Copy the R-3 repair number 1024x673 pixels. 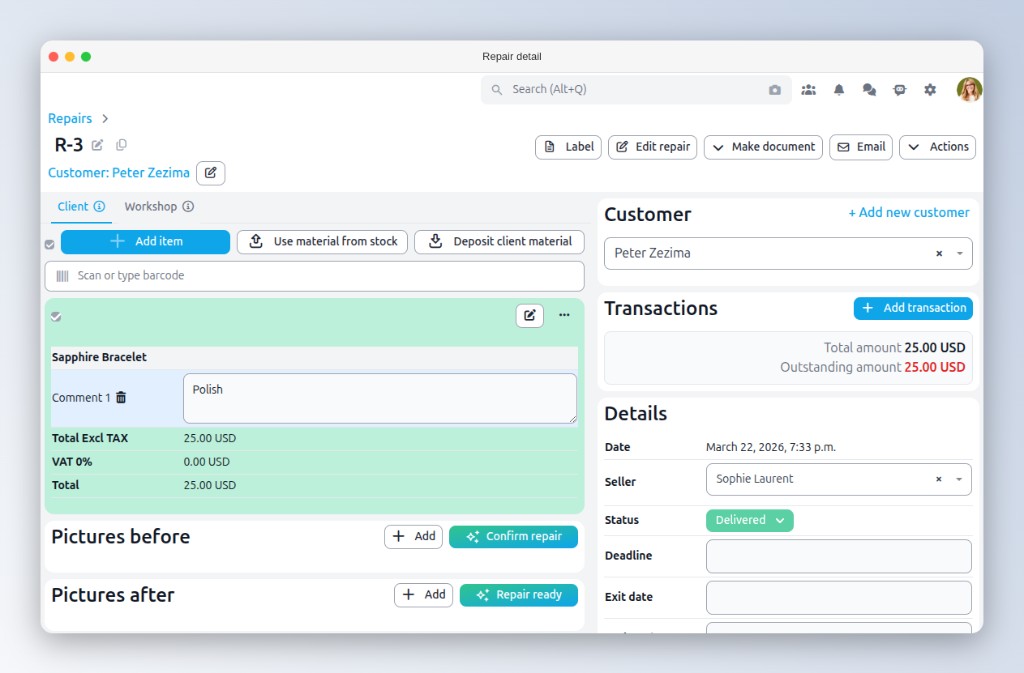(x=122, y=145)
